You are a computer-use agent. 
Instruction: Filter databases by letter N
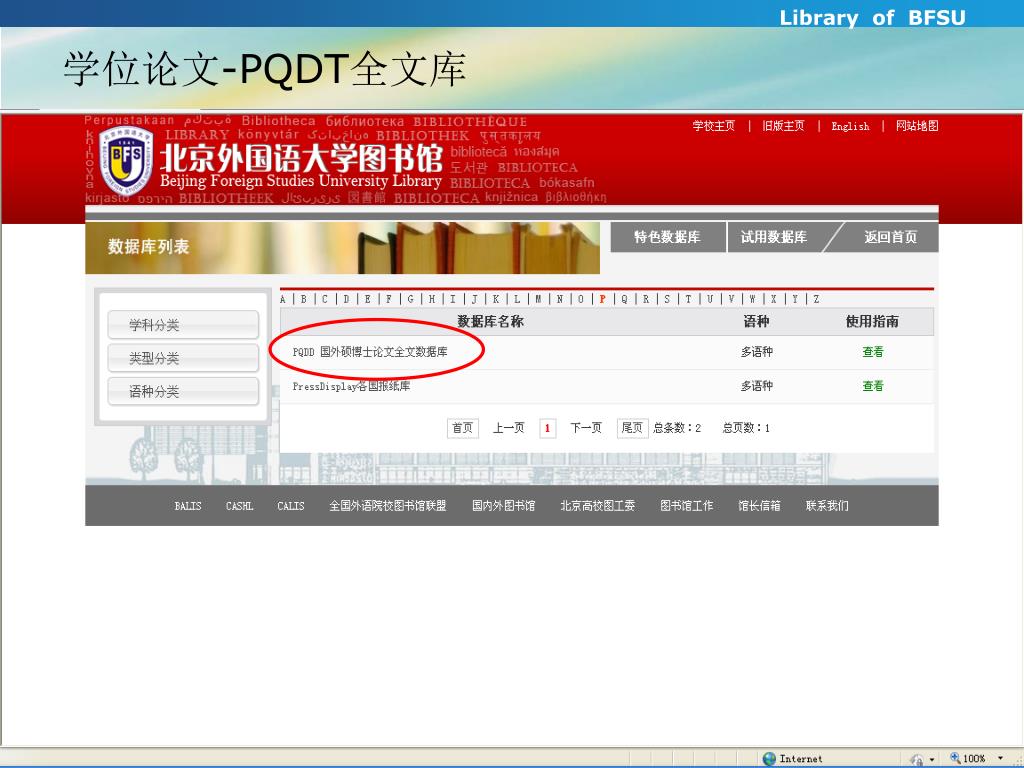(560, 299)
